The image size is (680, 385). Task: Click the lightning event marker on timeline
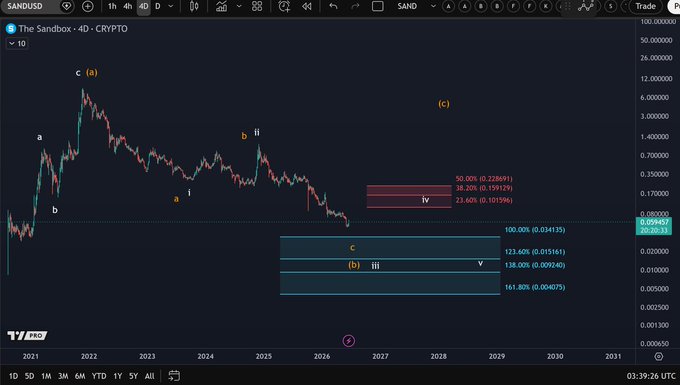pyautogui.click(x=349, y=341)
